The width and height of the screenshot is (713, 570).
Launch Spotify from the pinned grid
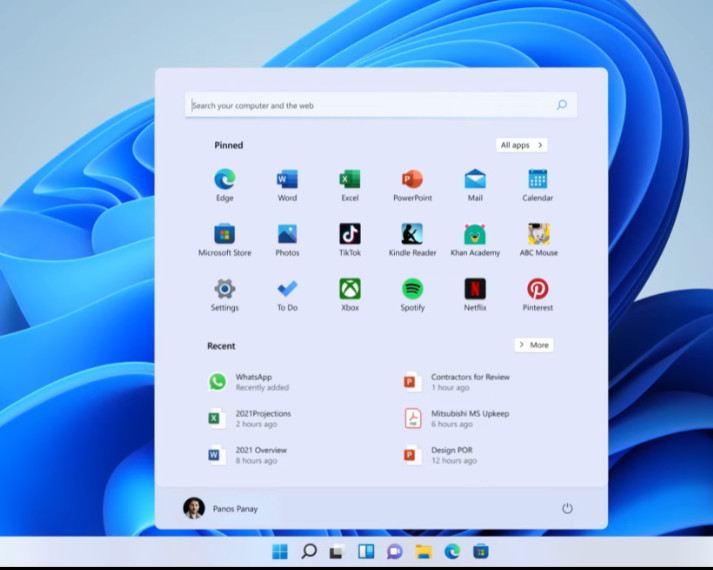point(412,290)
